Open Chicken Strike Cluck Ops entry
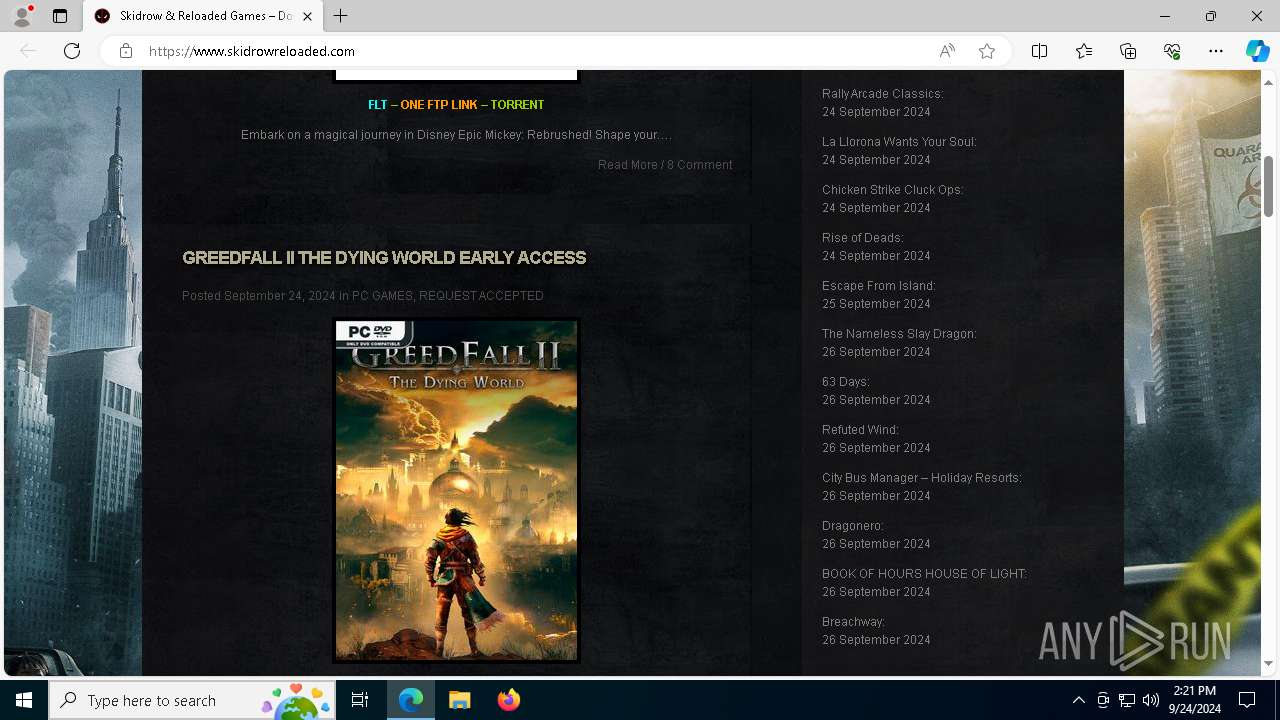1280x720 pixels. pos(892,190)
